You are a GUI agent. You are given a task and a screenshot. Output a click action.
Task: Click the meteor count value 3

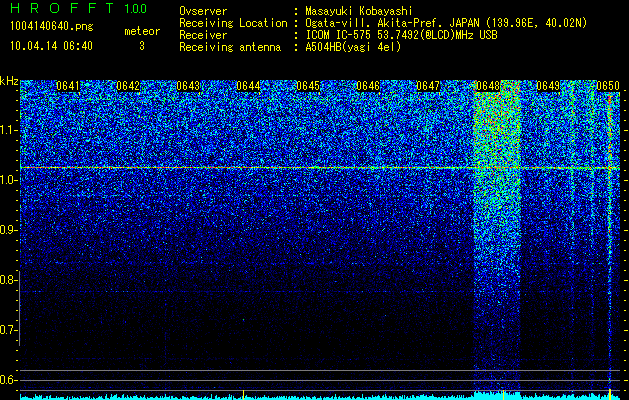point(142,46)
